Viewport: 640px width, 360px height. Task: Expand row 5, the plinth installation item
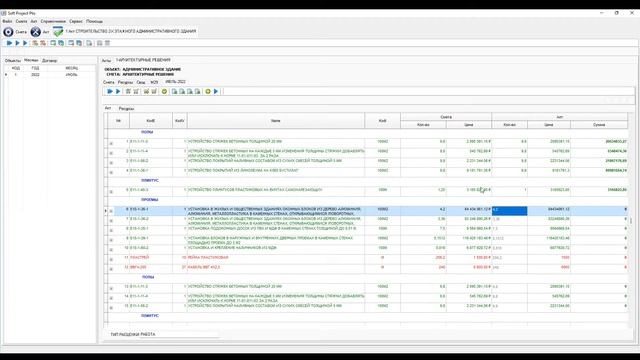[111, 191]
